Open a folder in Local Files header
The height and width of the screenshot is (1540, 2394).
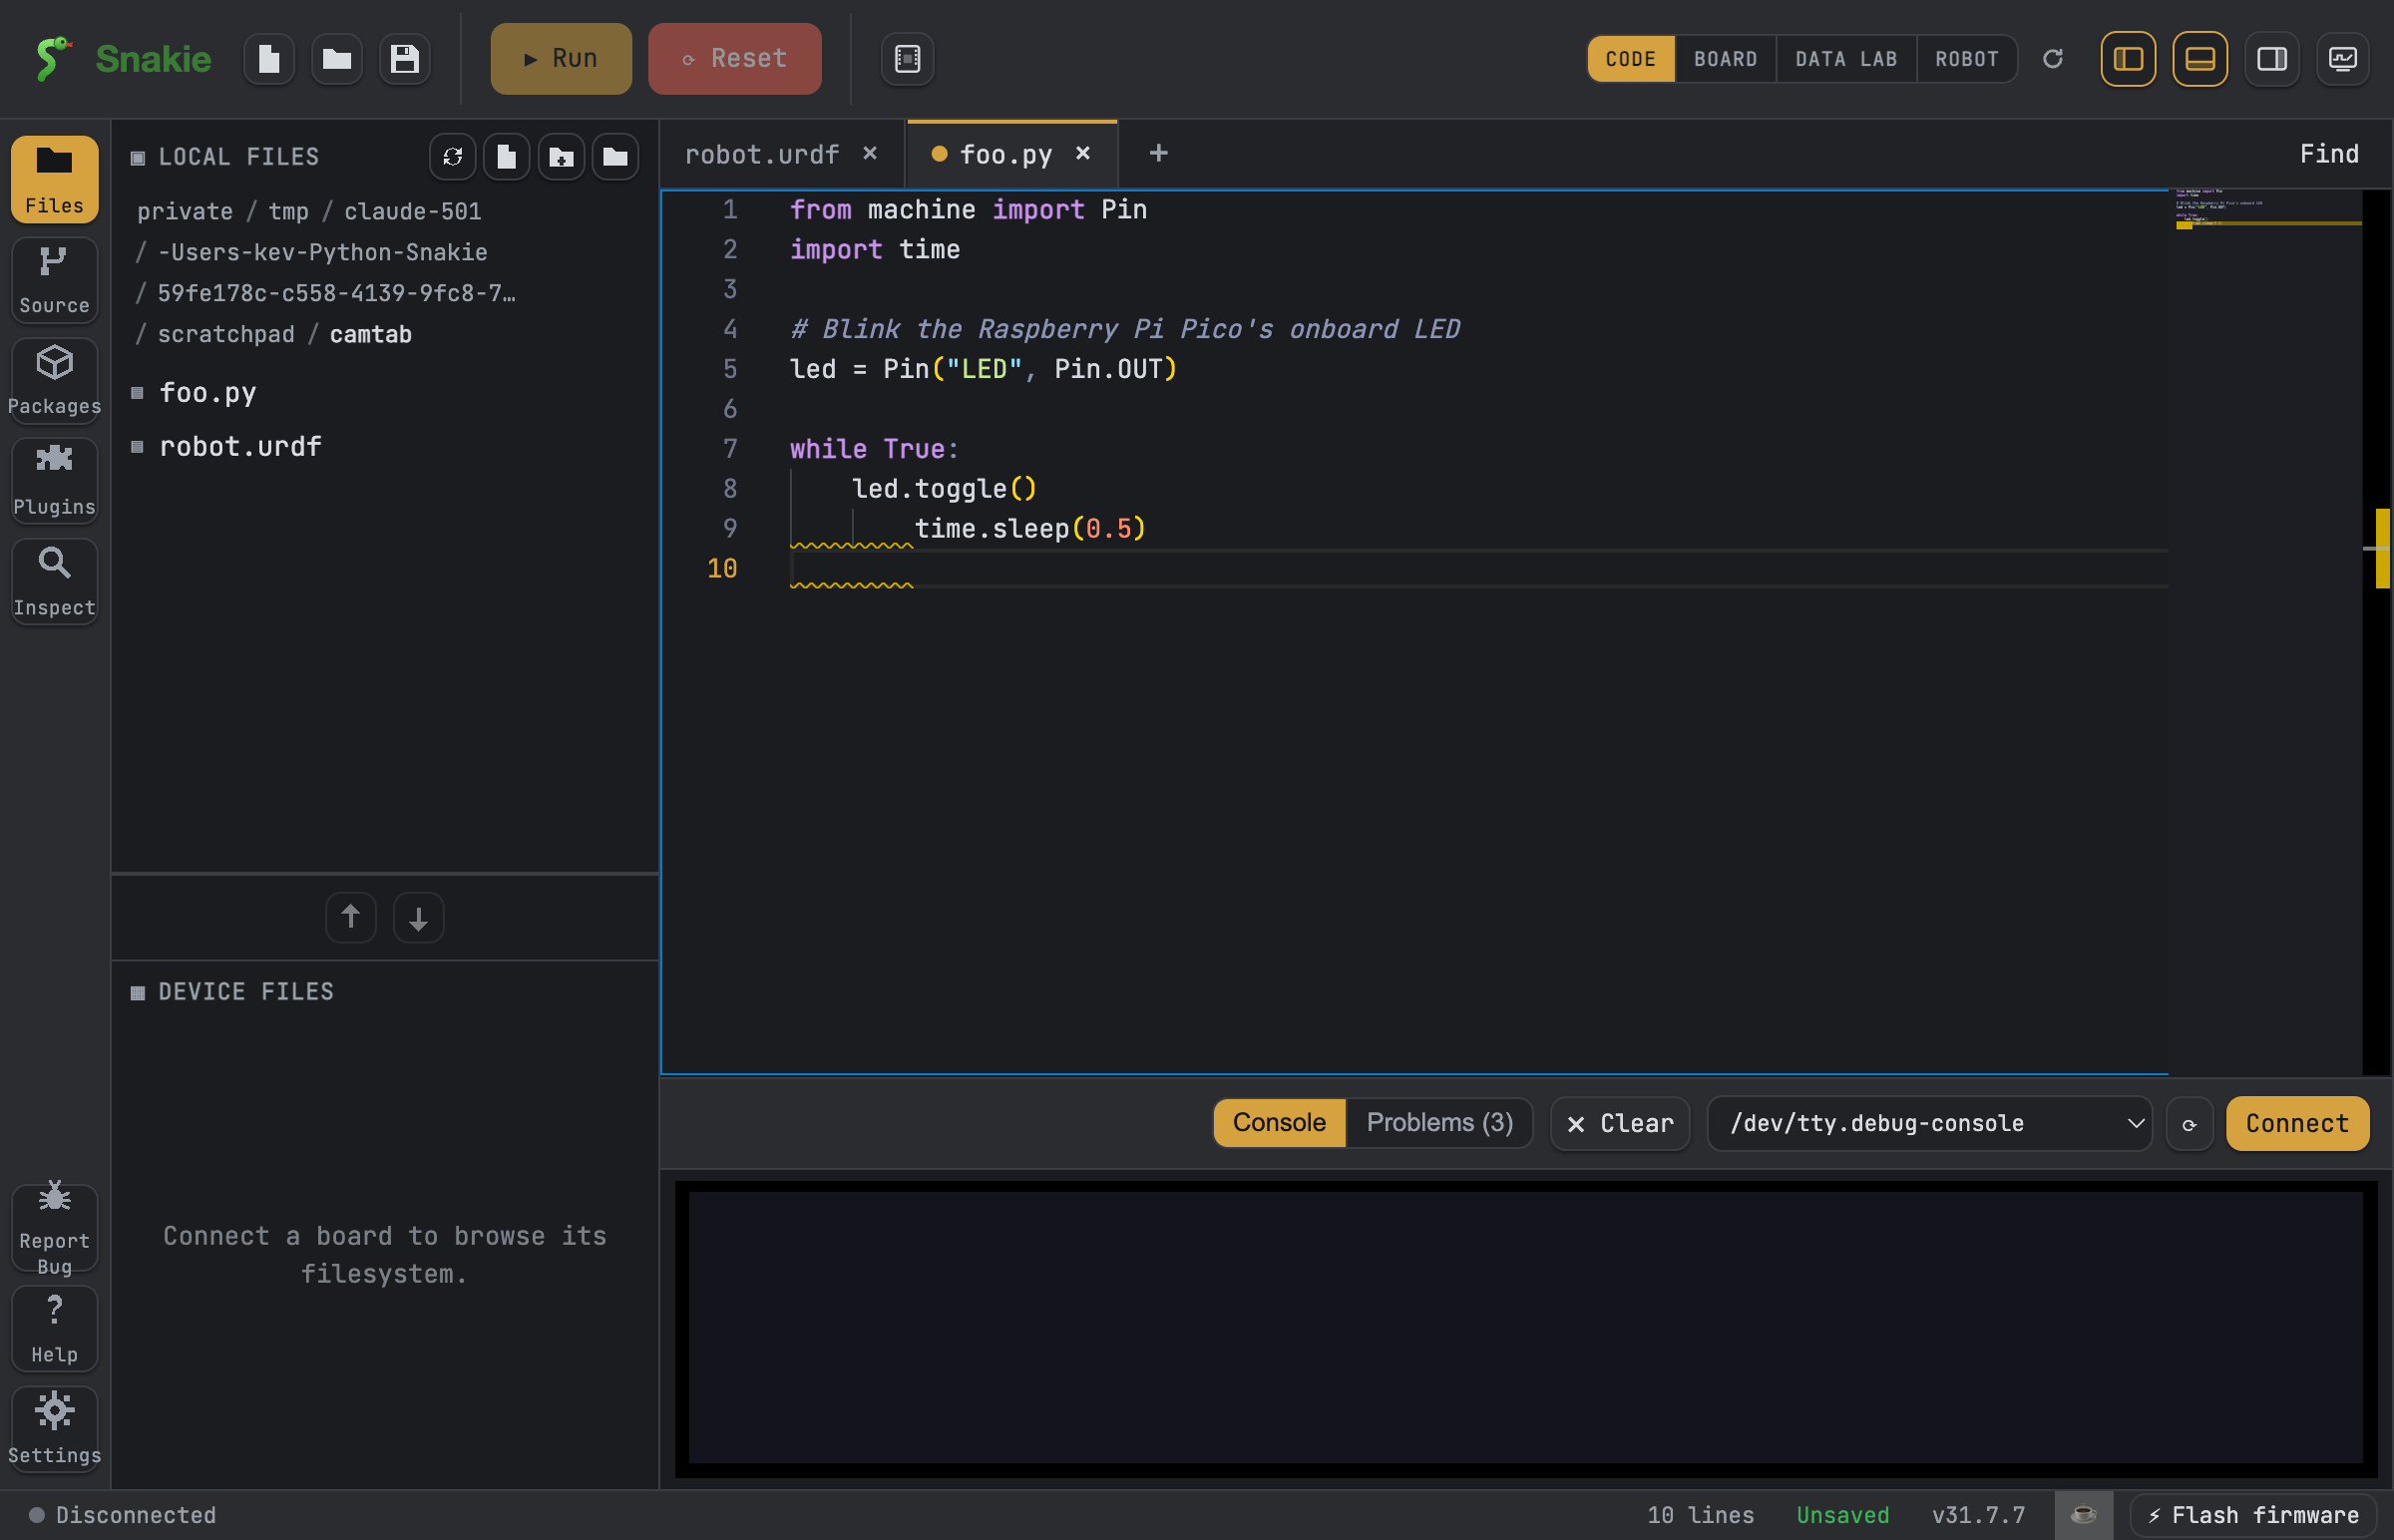pyautogui.click(x=615, y=157)
